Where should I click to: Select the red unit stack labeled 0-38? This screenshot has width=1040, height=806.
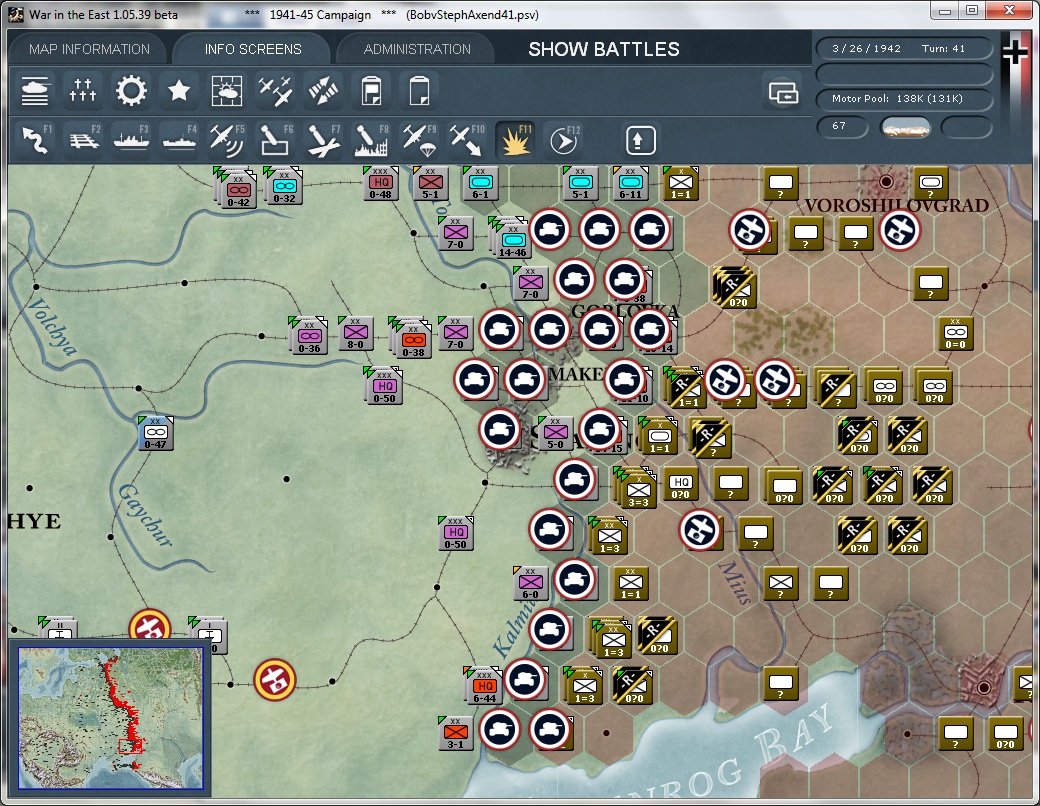click(x=411, y=338)
